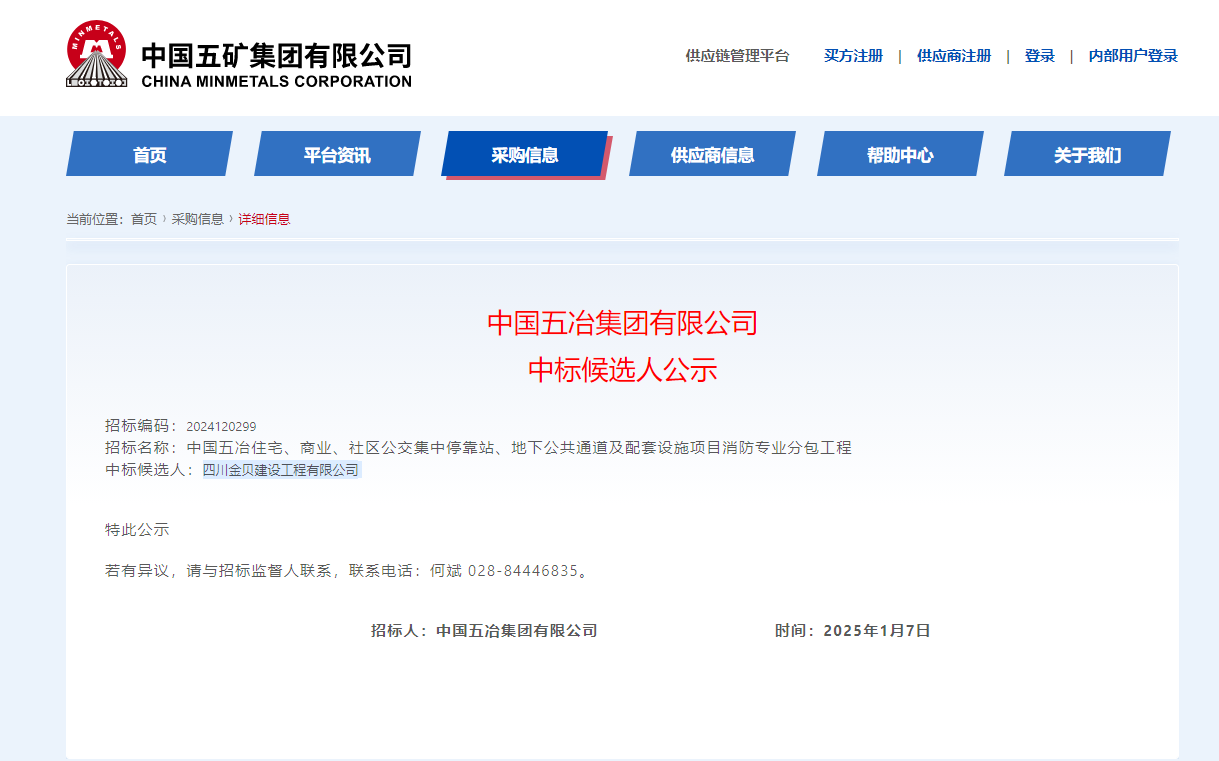Image resolution: width=1219 pixels, height=761 pixels.
Task: Click the date 2025年1月7日
Action: pos(877,631)
